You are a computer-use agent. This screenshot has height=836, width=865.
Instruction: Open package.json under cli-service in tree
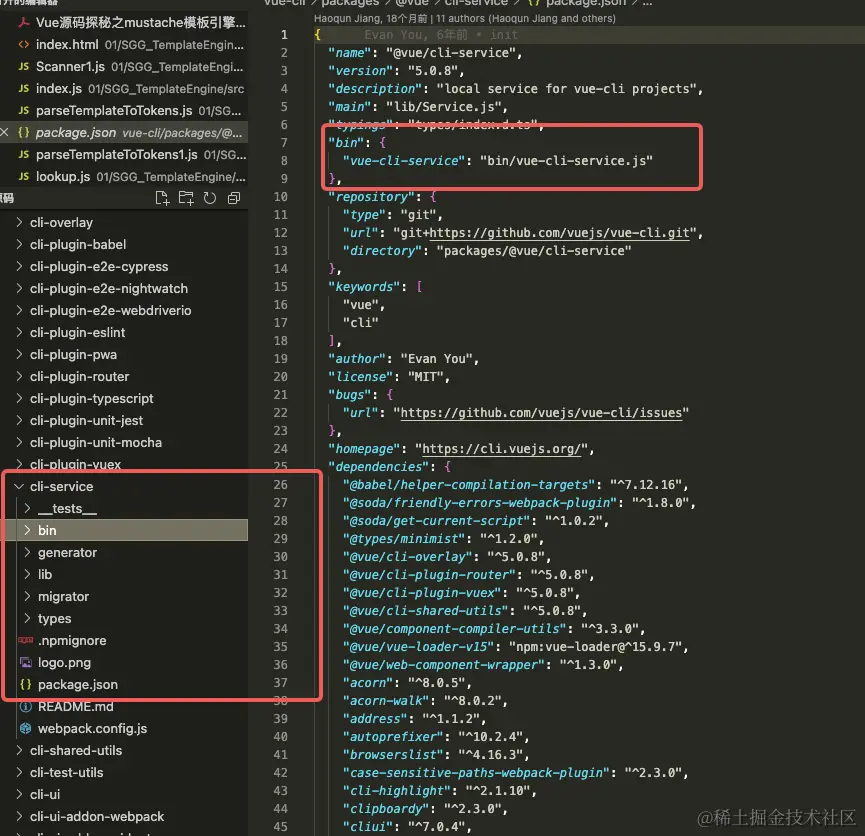tap(124, 685)
